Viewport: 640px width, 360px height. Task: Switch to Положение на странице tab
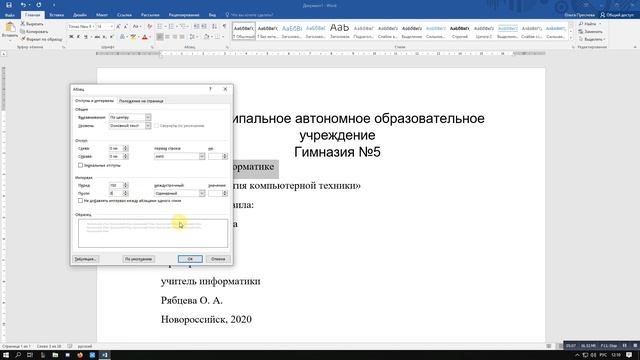[141, 101]
